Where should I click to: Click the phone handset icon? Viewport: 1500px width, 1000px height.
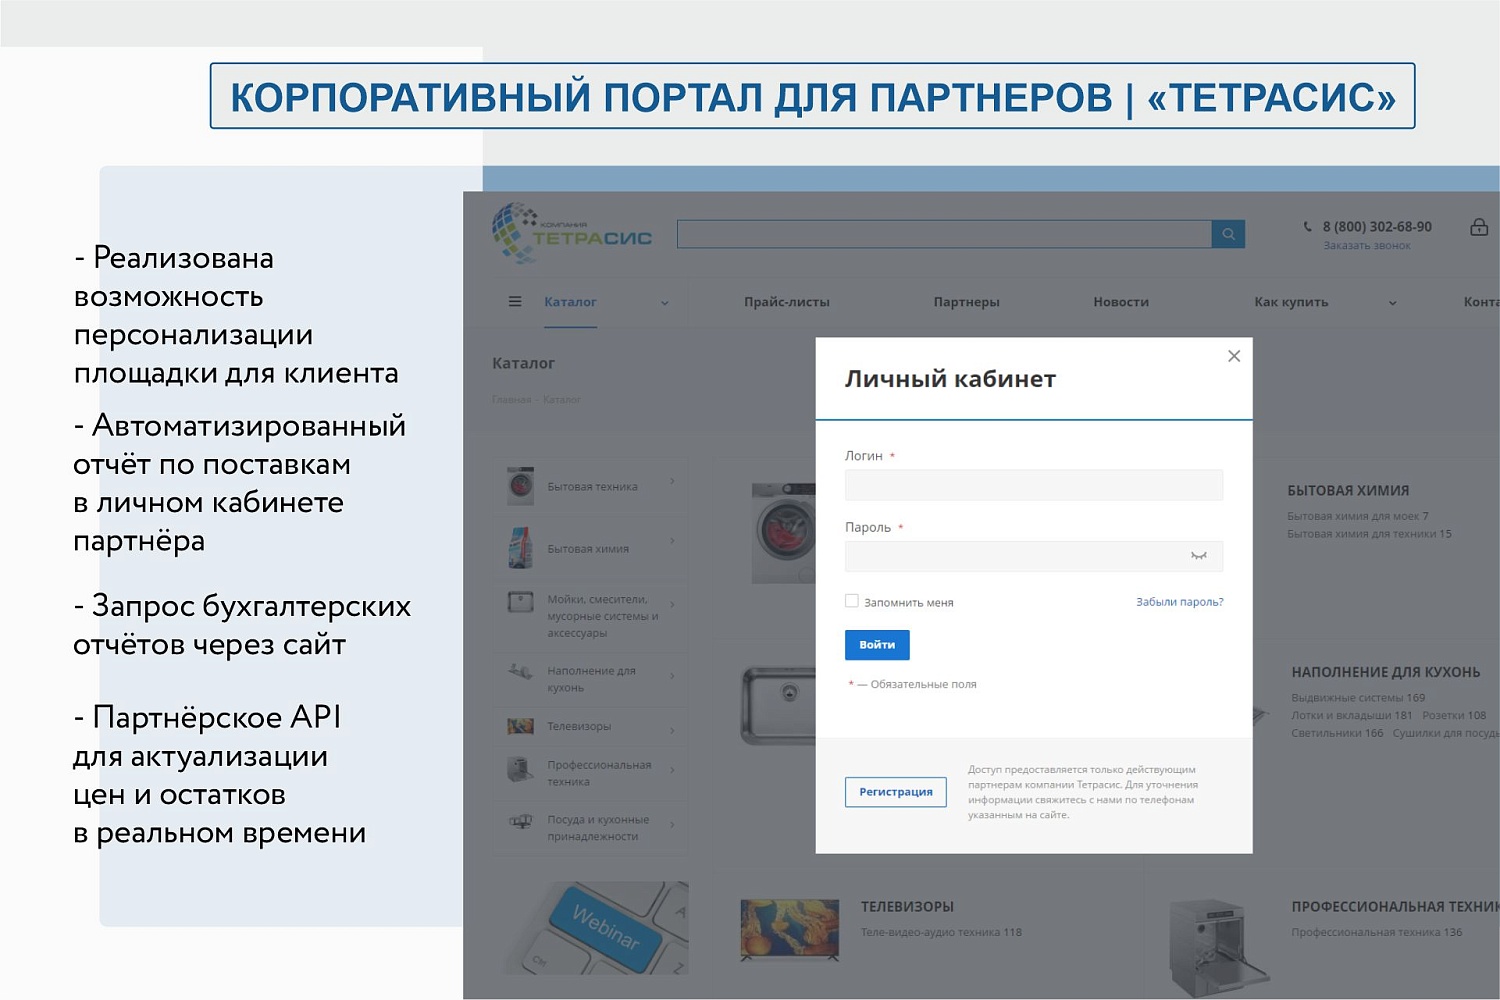[x=1307, y=226]
